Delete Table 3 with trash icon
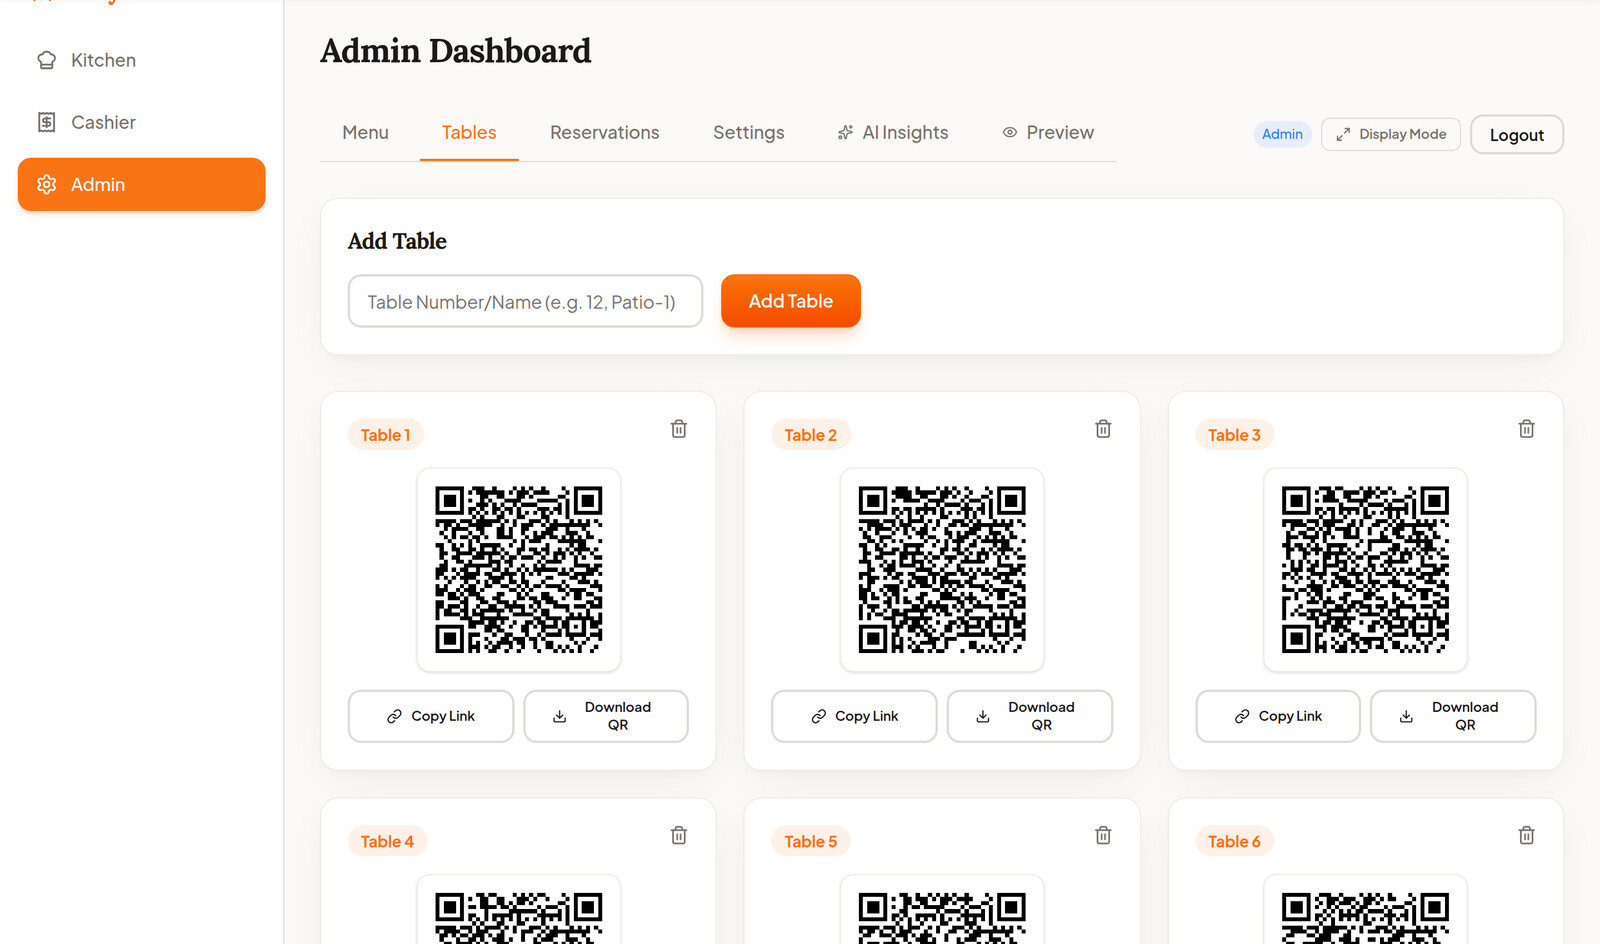Image resolution: width=1600 pixels, height=944 pixels. tap(1526, 429)
